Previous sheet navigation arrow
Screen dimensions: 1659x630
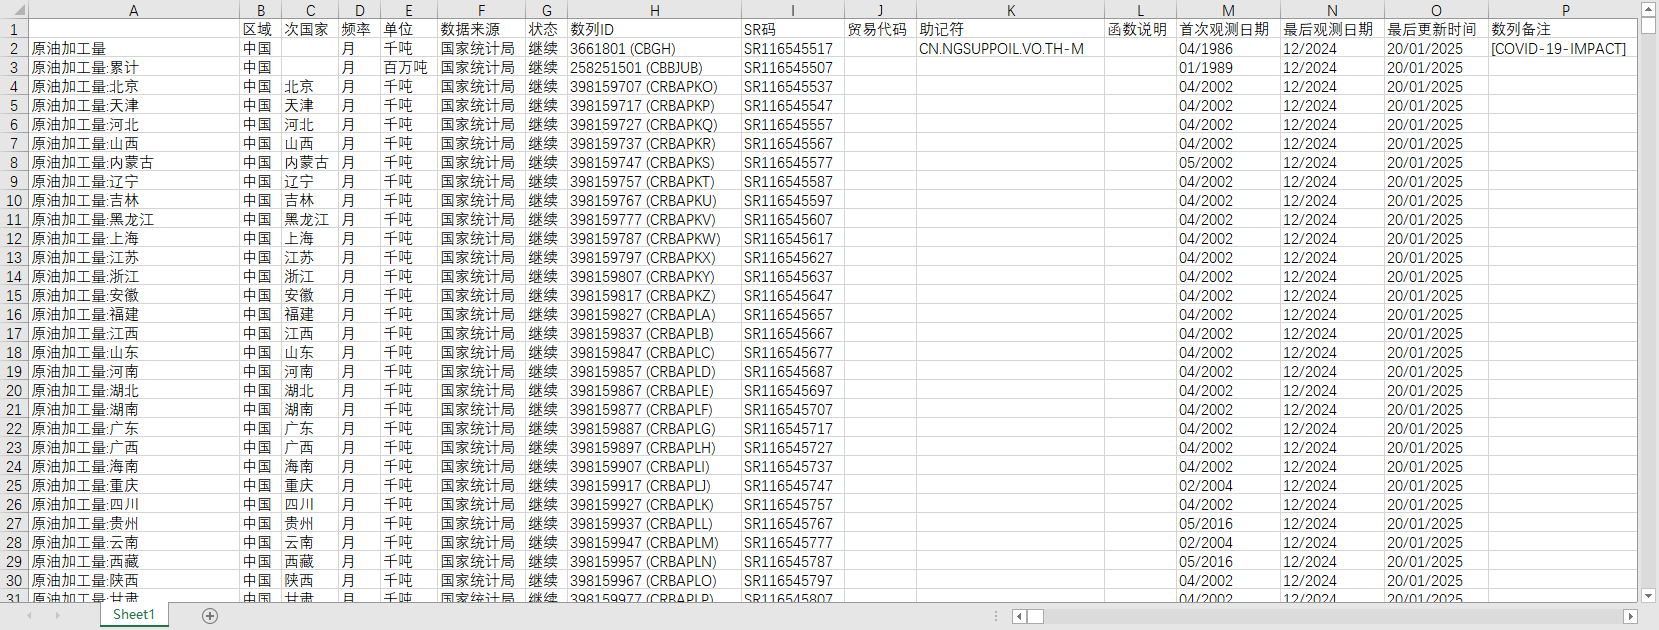[x=30, y=616]
